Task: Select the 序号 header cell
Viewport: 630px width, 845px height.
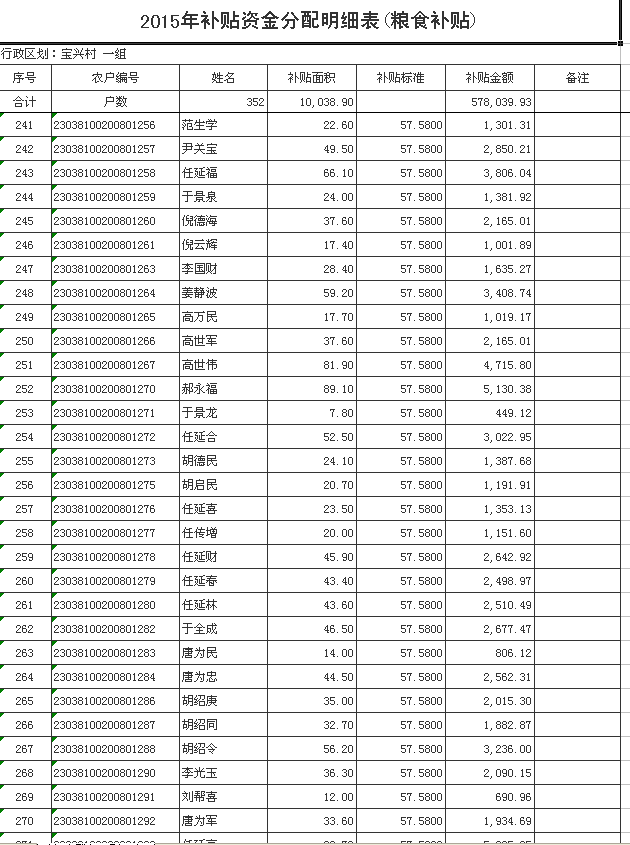Action: [25, 78]
